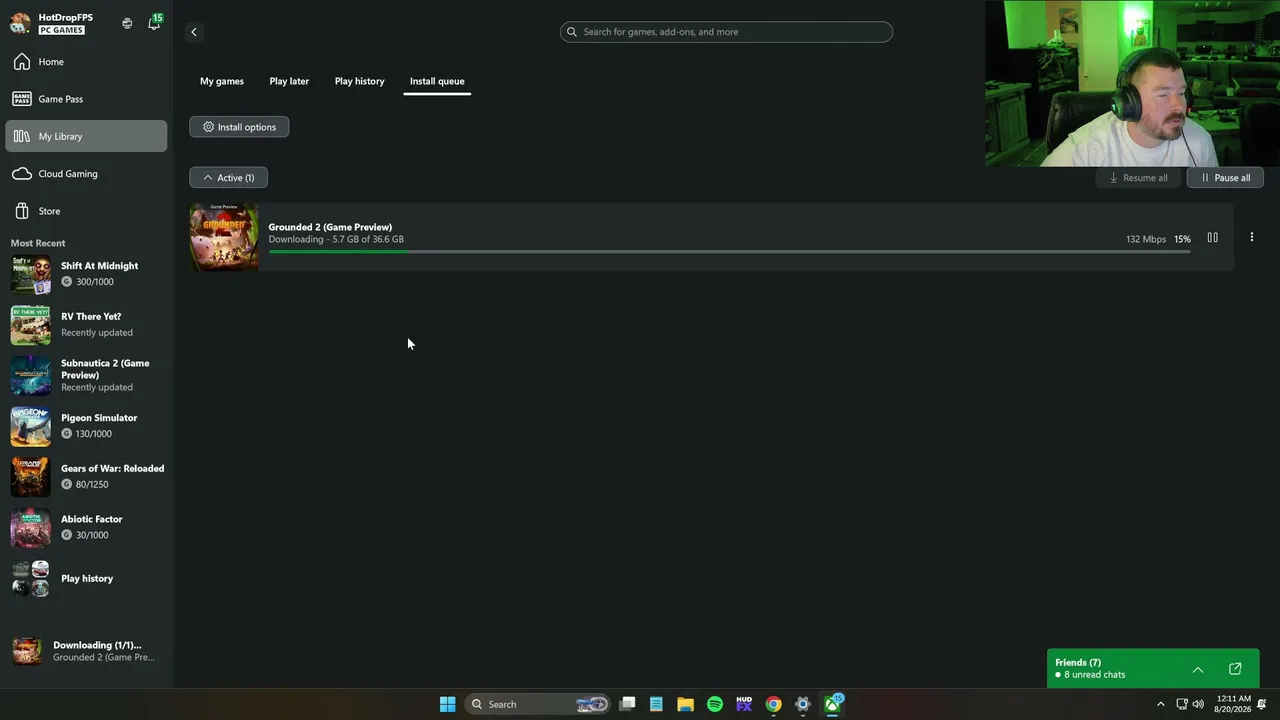This screenshot has height=720, width=1280.
Task: Open Pigeon Simulator from Most Recent
Action: (x=88, y=426)
